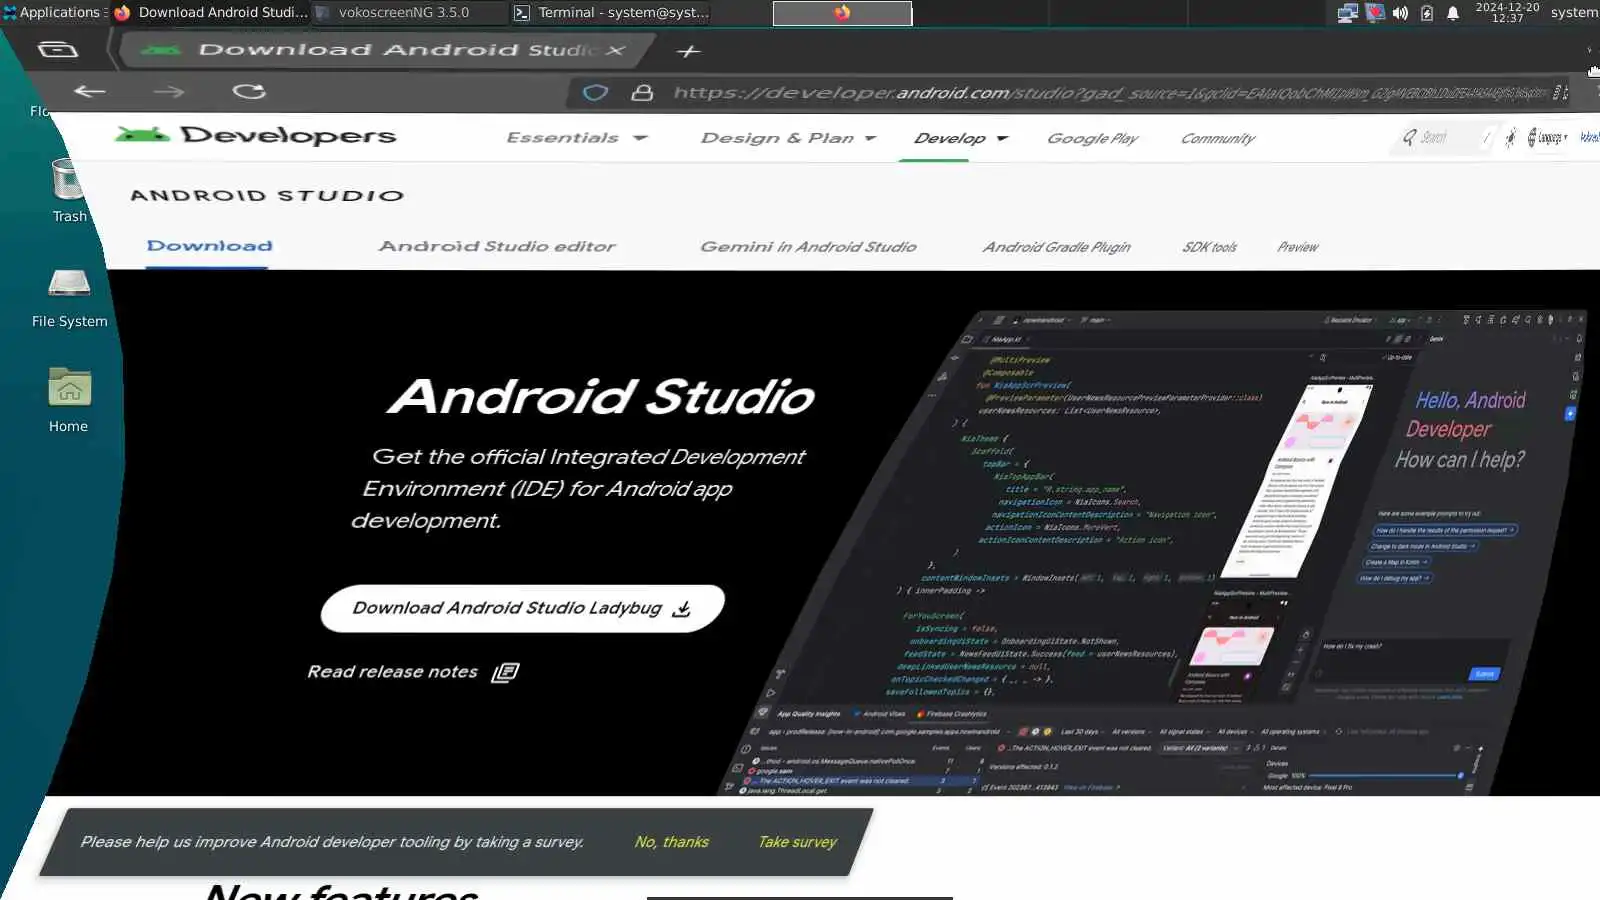Click the theme toggle icon beside Language
Image resolution: width=1600 pixels, height=900 pixels.
click(1510, 138)
